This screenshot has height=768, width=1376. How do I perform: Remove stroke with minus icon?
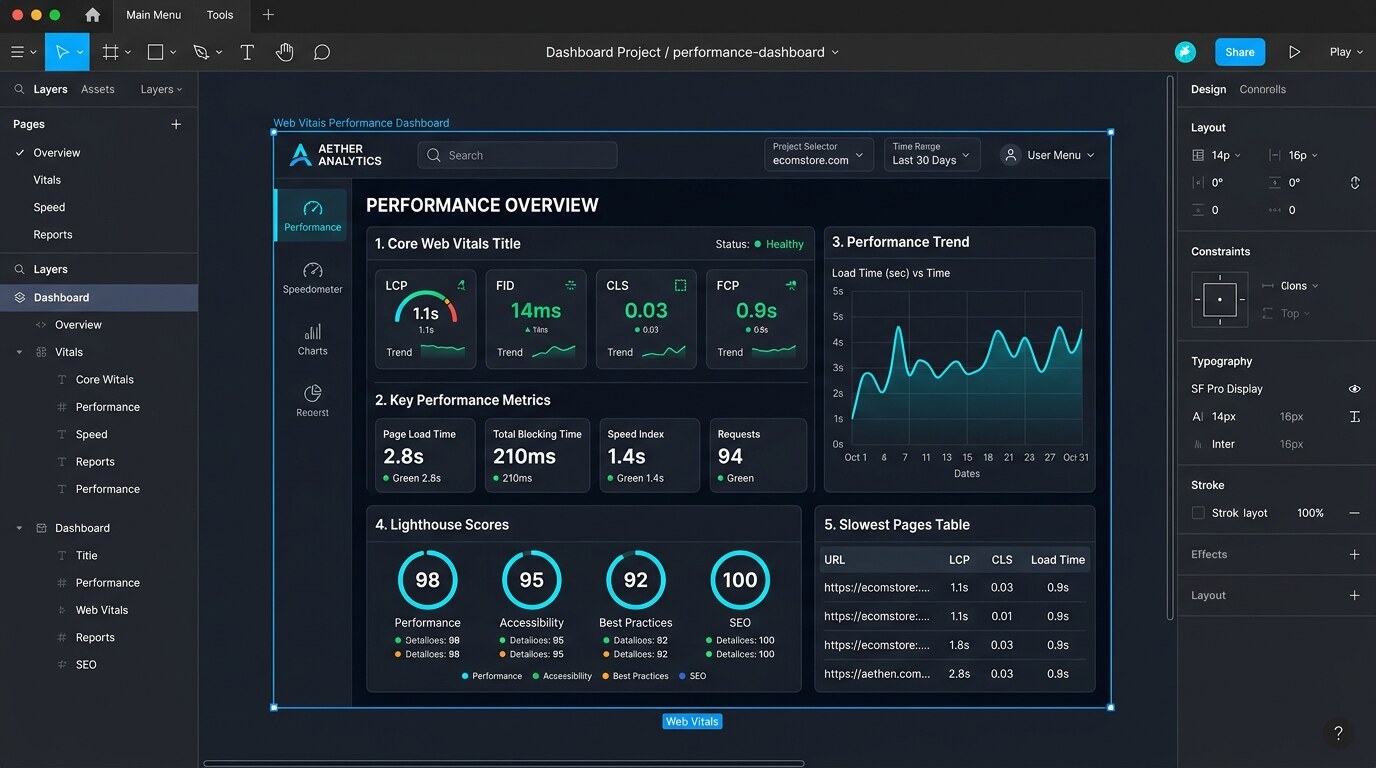coord(1355,513)
